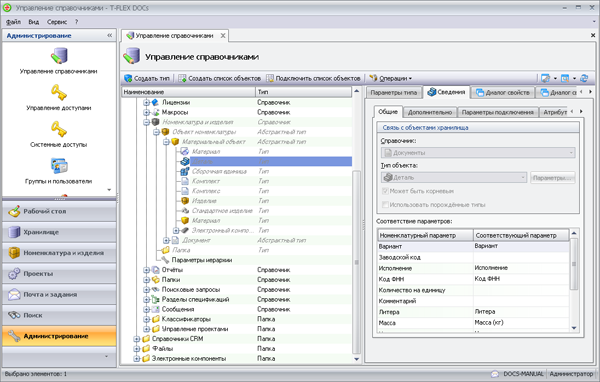Open the Справочник dropdown showing Документы
The width and height of the screenshot is (600, 382).
[478, 153]
